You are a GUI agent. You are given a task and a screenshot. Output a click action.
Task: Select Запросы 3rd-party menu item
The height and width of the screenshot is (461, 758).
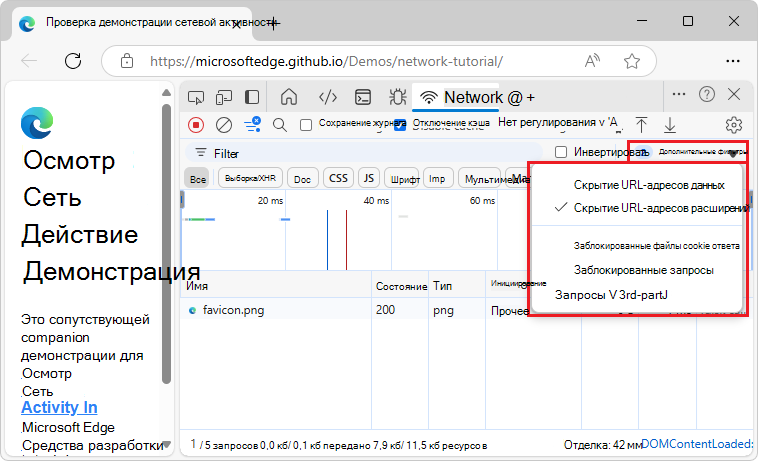tap(638, 295)
